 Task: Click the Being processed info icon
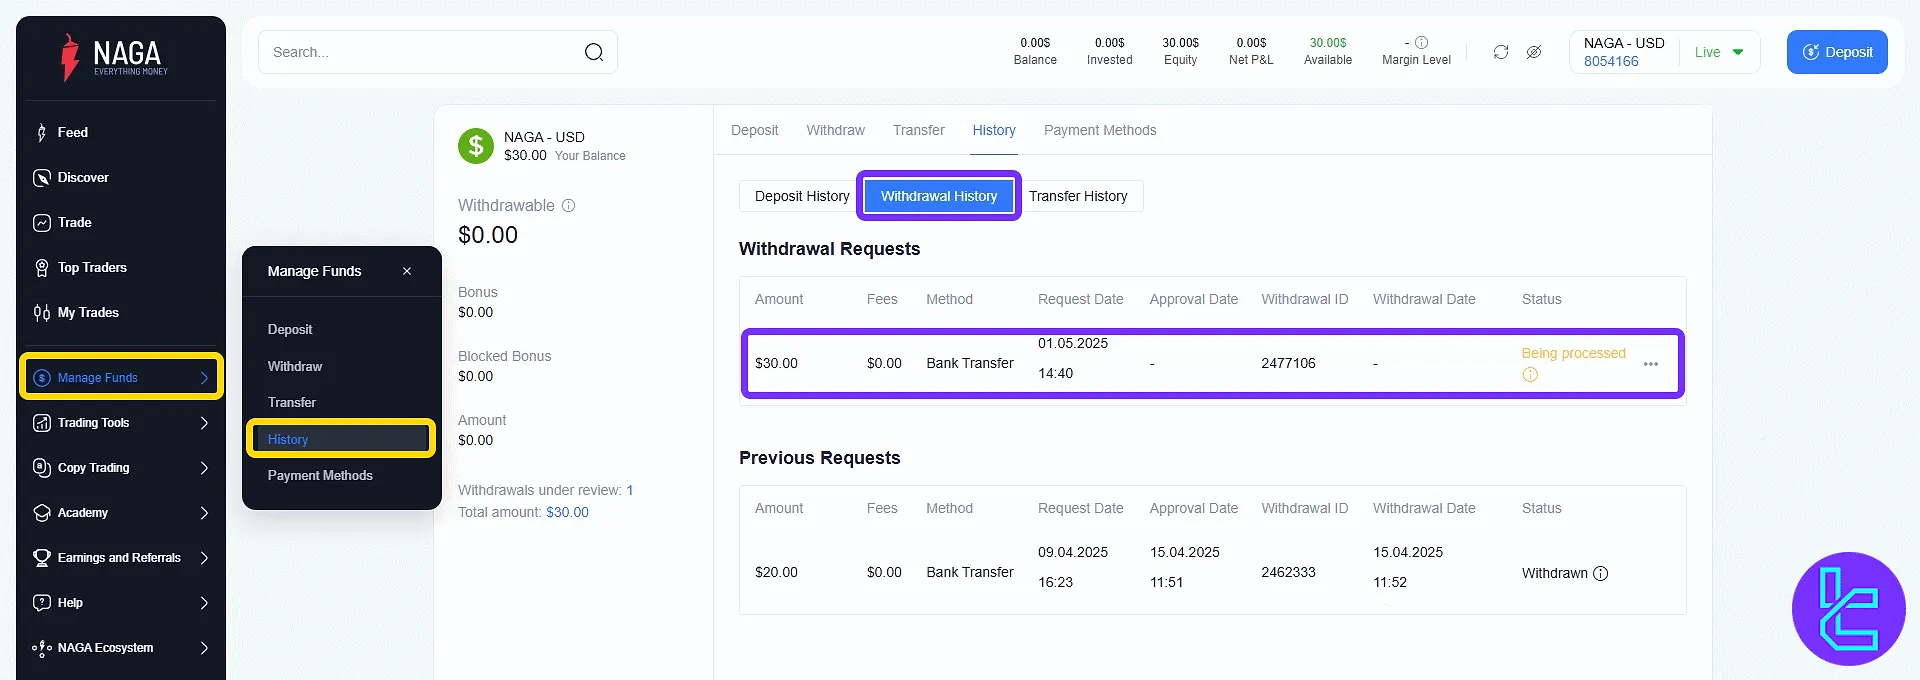1530,375
